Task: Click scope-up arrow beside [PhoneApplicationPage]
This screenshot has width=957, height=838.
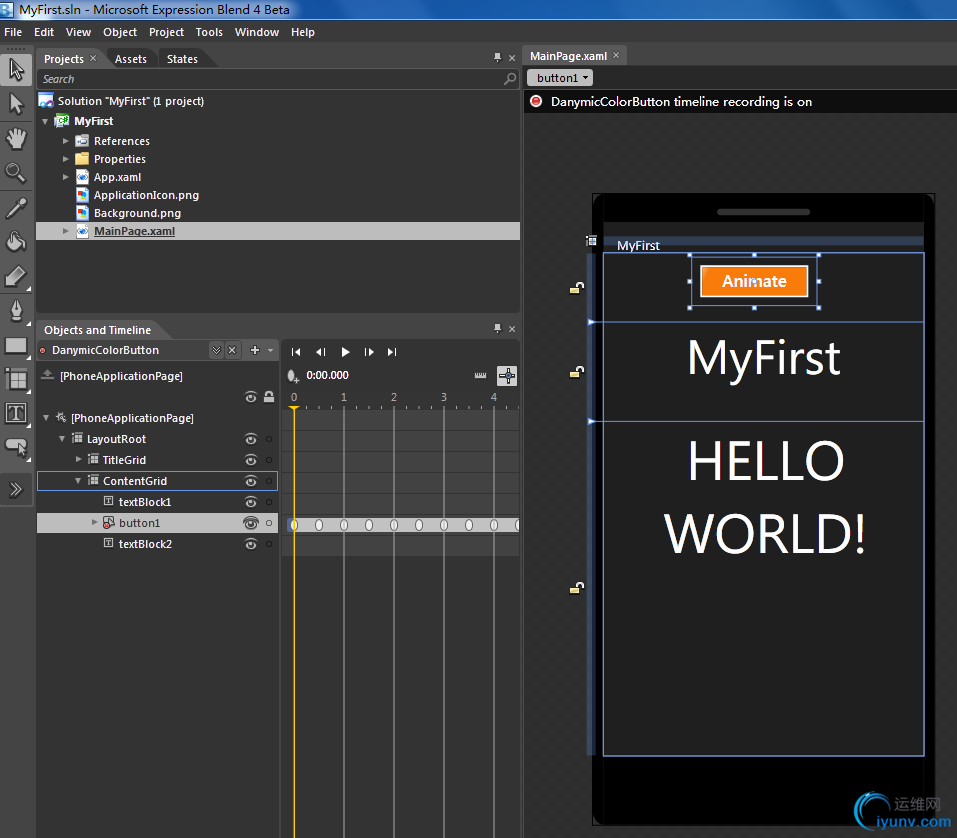Action: pos(47,375)
